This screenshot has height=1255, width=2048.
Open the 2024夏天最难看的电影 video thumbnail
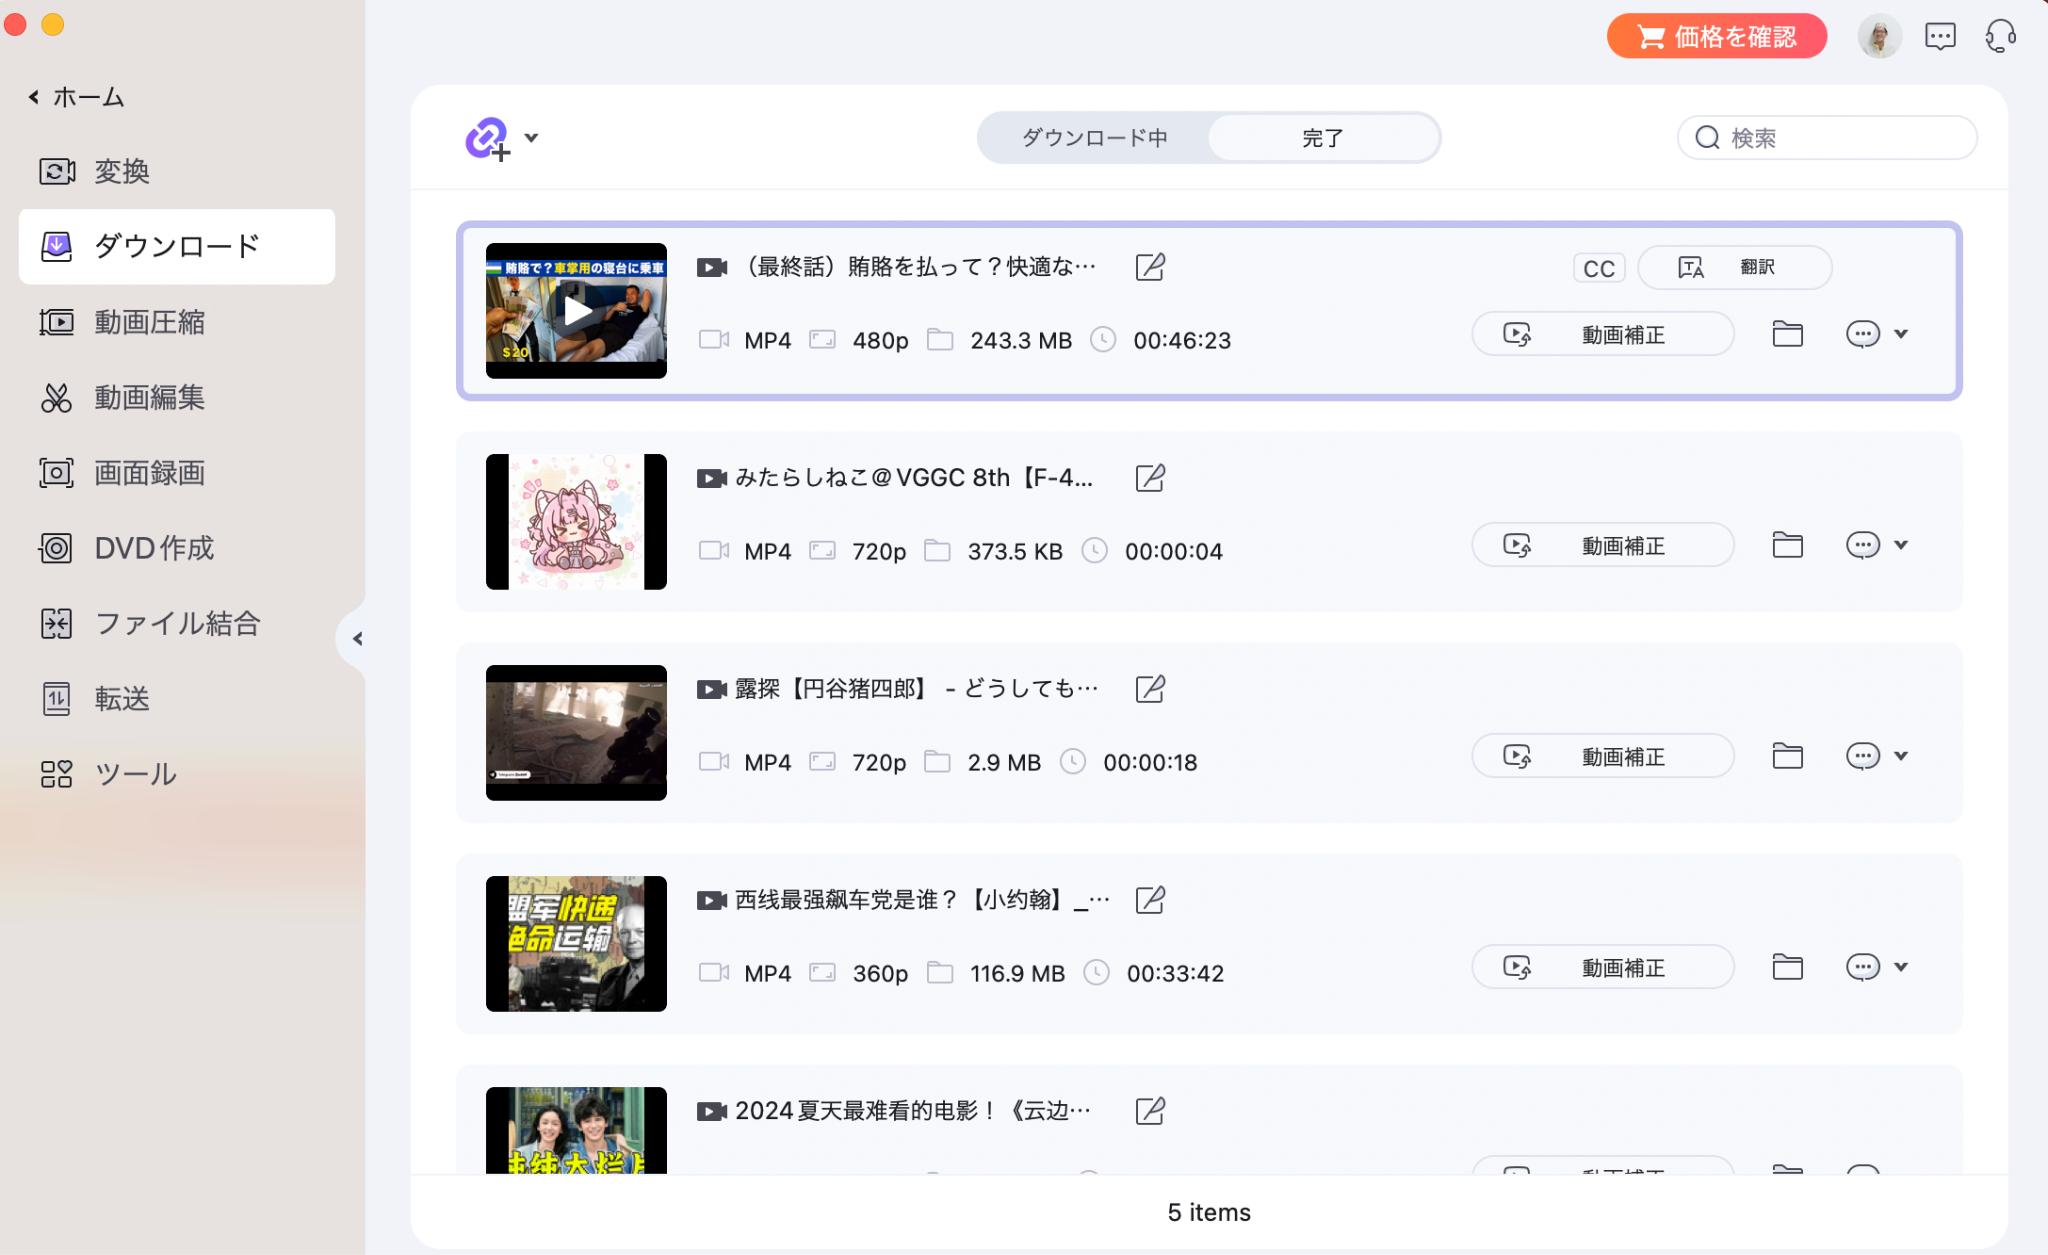[x=576, y=1130]
